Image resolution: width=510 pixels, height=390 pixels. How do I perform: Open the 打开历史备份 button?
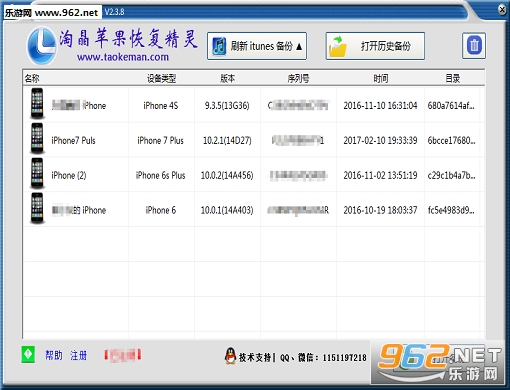[x=375, y=46]
